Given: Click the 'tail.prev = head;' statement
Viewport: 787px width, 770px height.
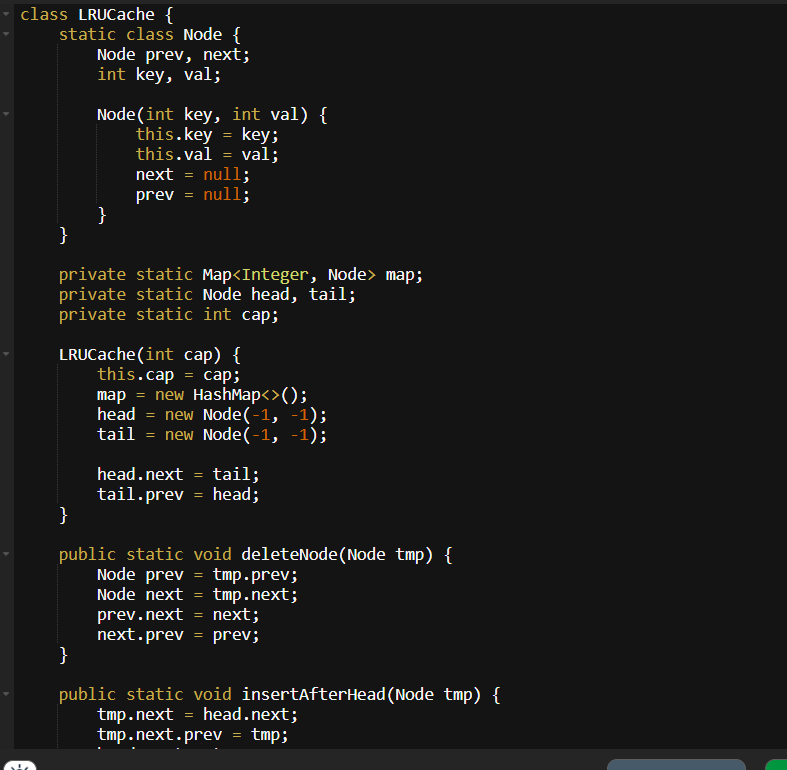Looking at the screenshot, I should [x=178, y=495].
